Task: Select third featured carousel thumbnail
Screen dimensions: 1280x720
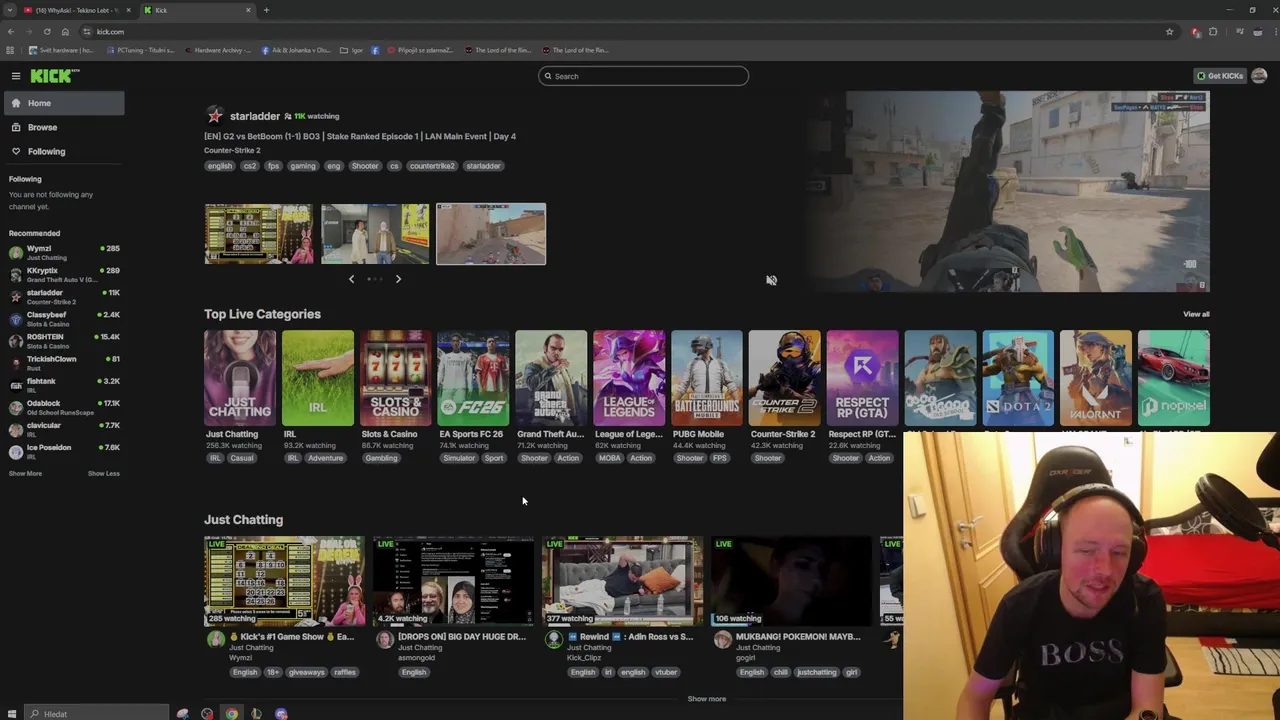Action: pos(491,234)
